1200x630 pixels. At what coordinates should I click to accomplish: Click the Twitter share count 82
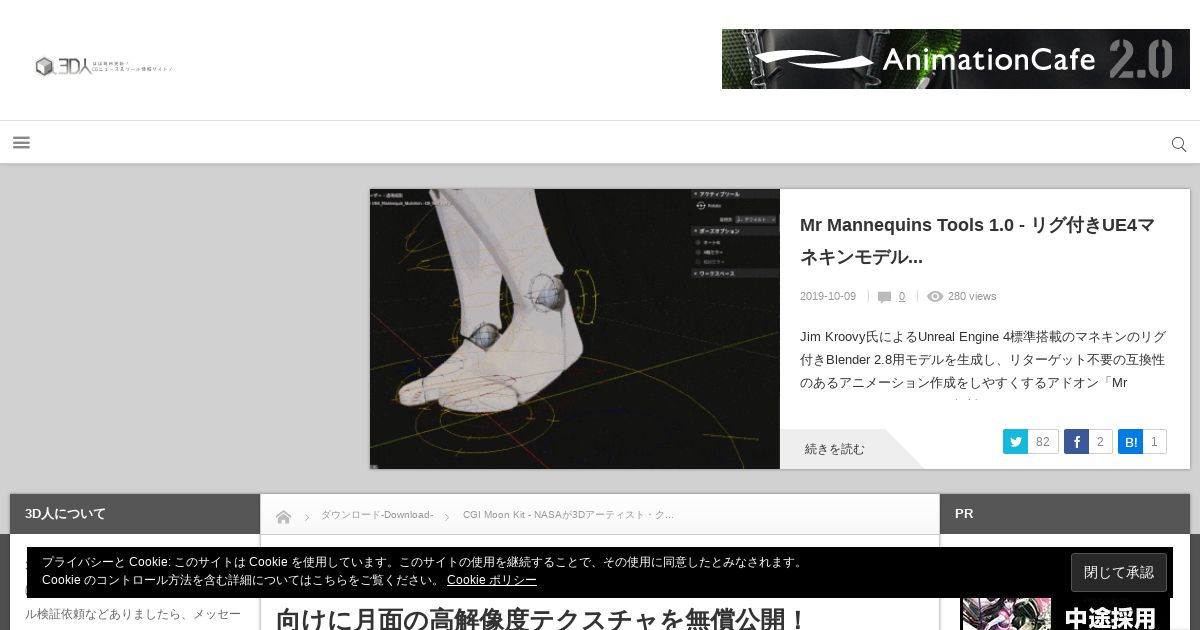[x=1043, y=442]
